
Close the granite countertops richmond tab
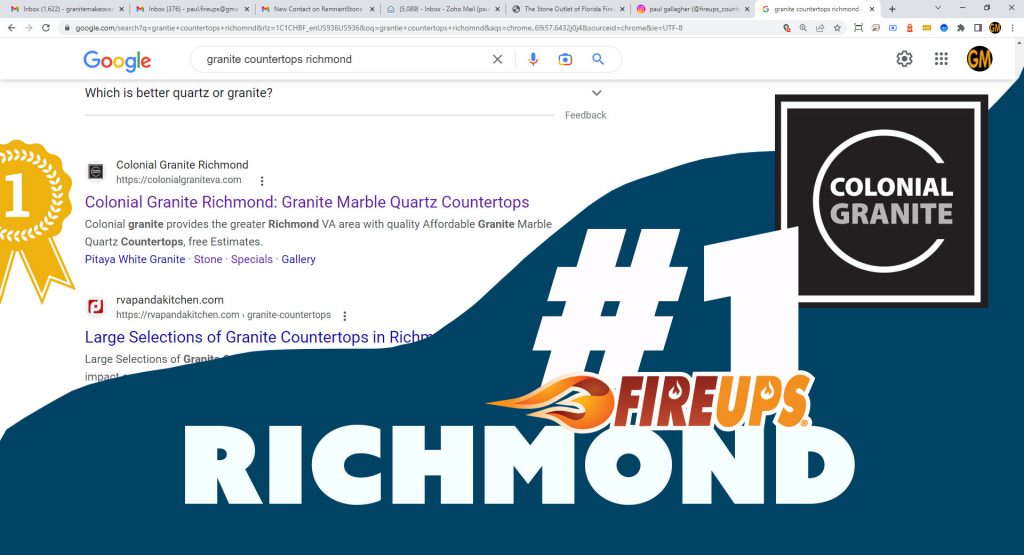click(x=872, y=9)
